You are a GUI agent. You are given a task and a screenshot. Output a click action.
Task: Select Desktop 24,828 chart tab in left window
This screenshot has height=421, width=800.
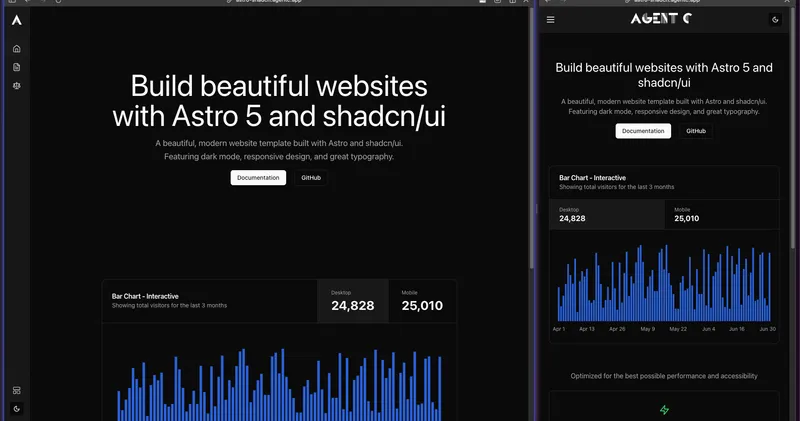pyautogui.click(x=352, y=301)
